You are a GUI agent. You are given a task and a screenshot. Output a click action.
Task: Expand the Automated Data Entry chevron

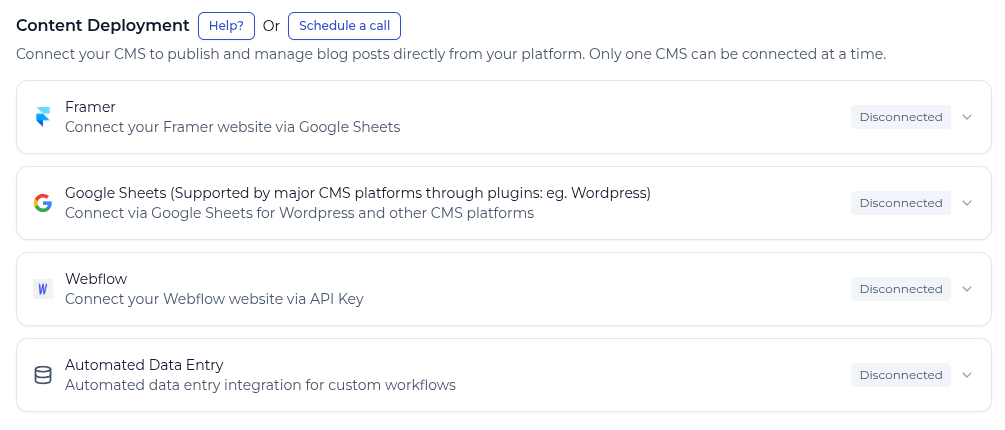tap(967, 375)
